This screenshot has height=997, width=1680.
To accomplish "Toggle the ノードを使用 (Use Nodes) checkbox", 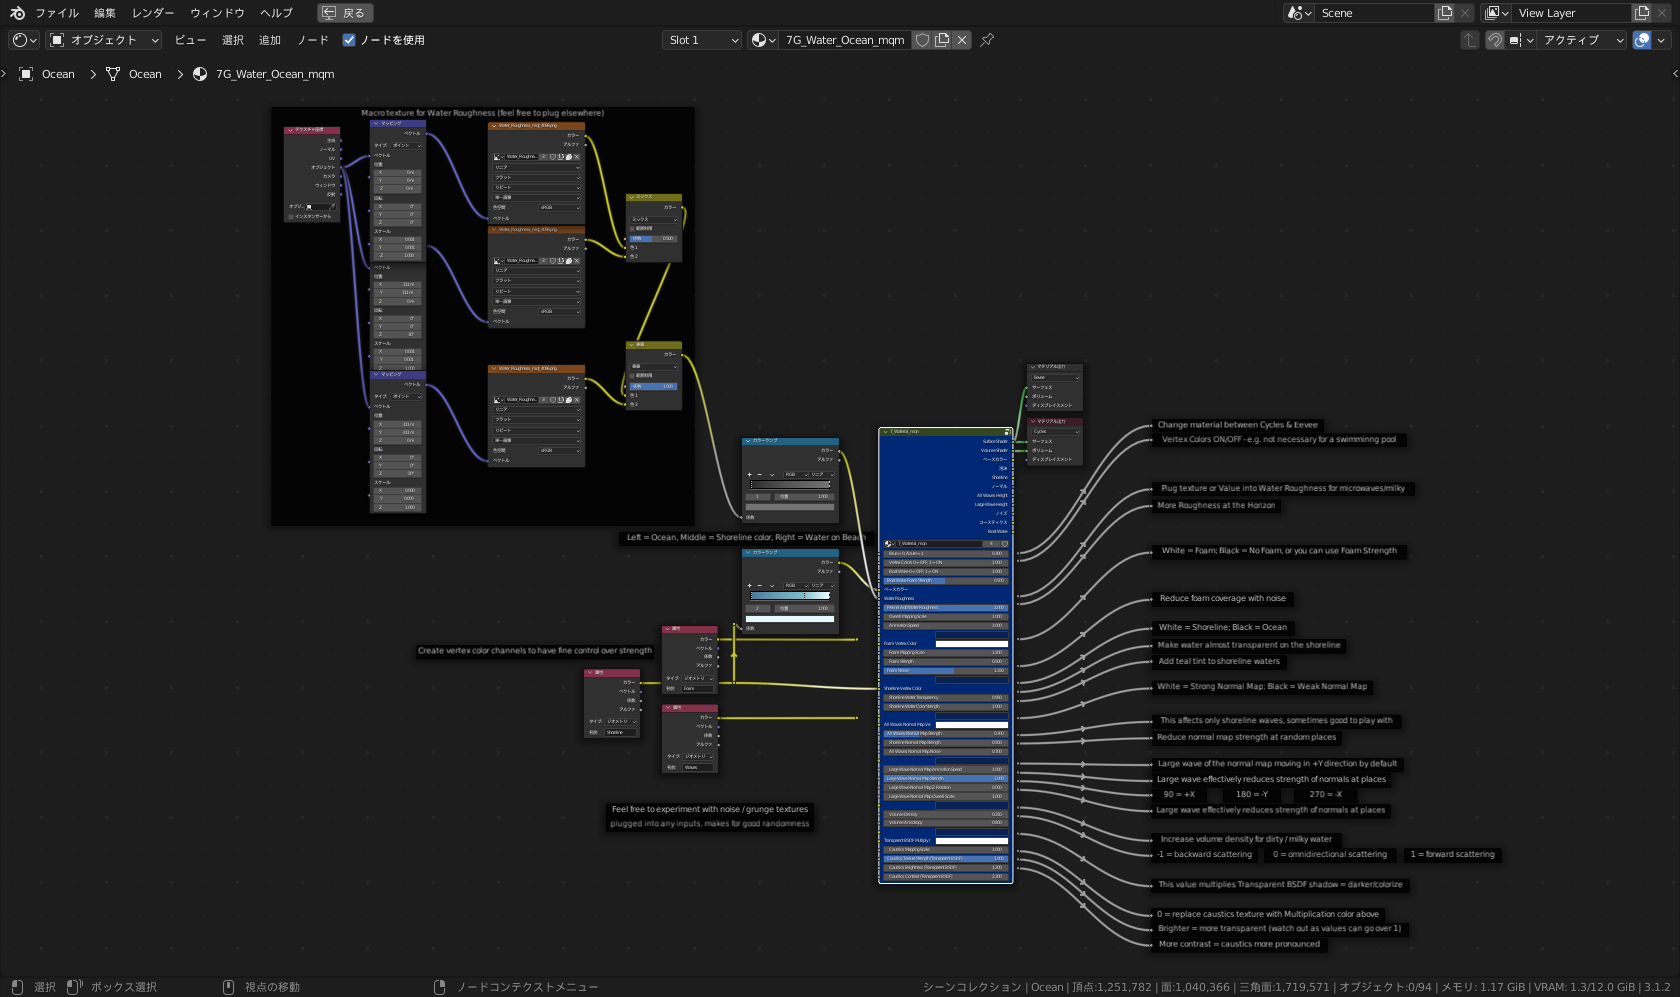I will pos(349,40).
